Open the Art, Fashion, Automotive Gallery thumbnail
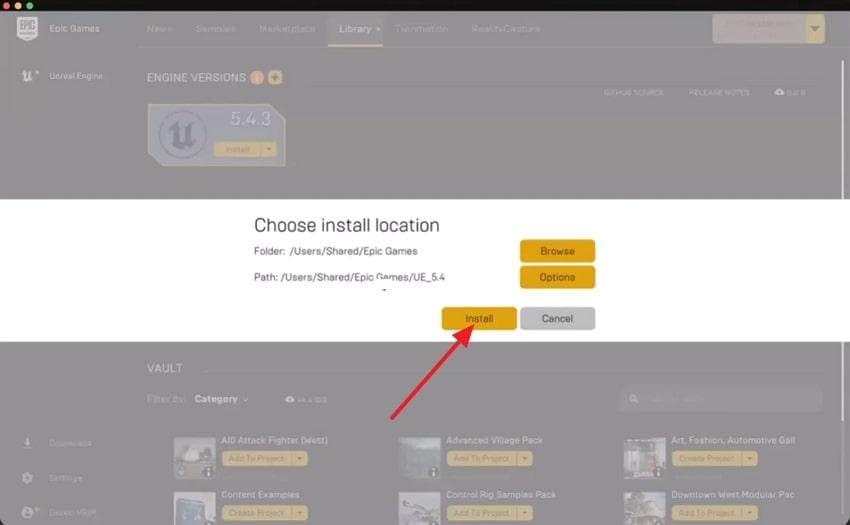The width and height of the screenshot is (850, 525). pos(645,457)
